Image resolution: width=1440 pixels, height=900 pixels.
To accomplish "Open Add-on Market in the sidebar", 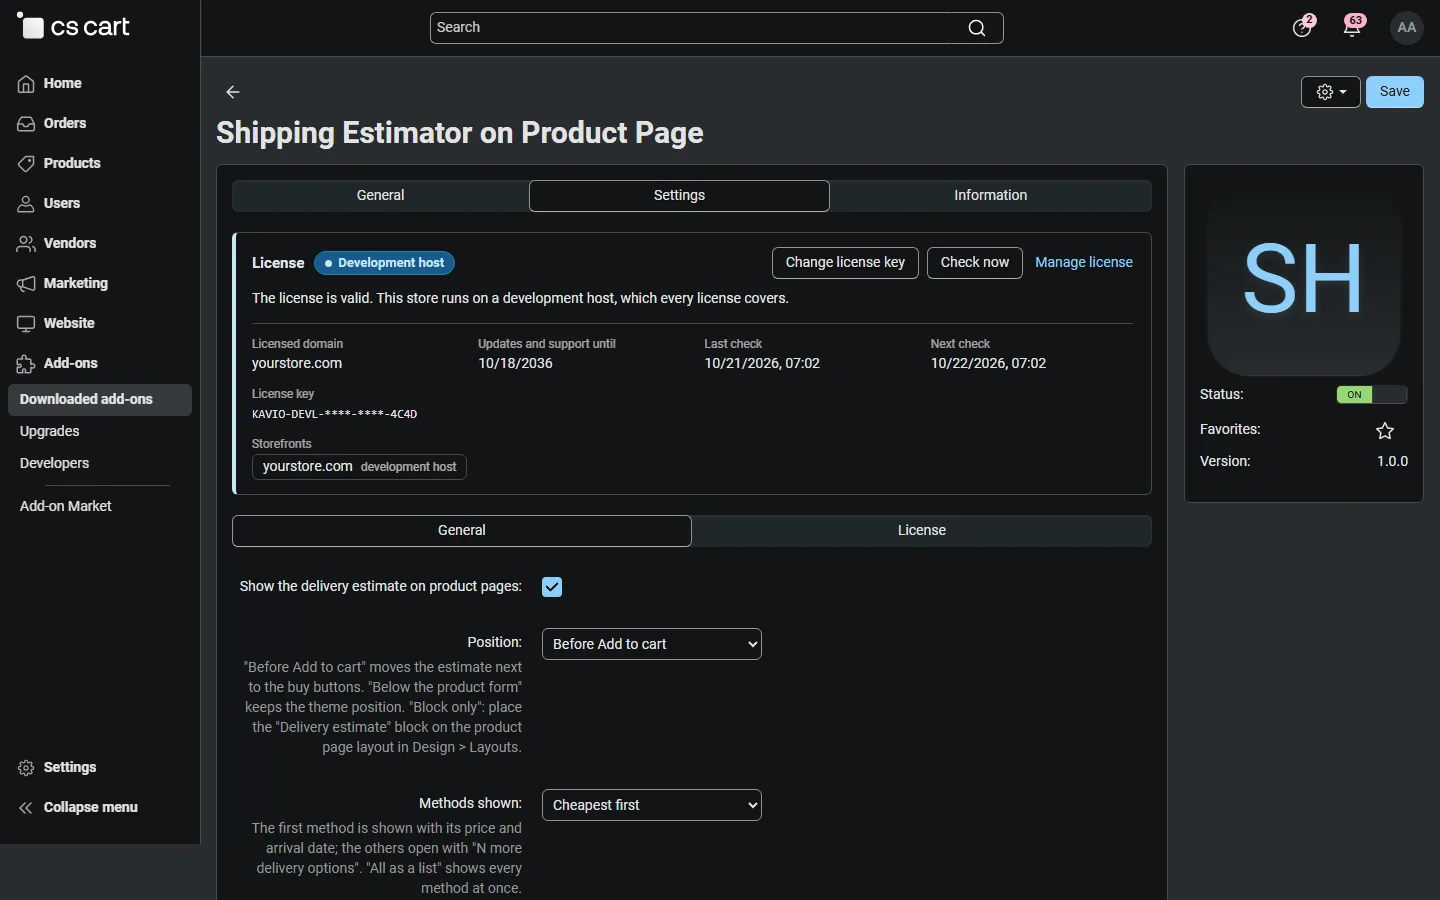I will (x=66, y=507).
